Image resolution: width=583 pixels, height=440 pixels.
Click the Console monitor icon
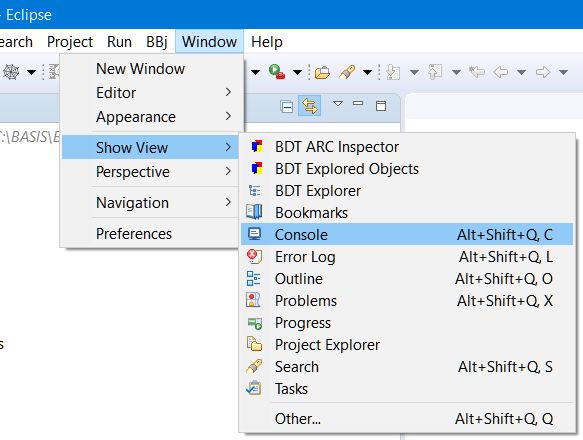255,234
